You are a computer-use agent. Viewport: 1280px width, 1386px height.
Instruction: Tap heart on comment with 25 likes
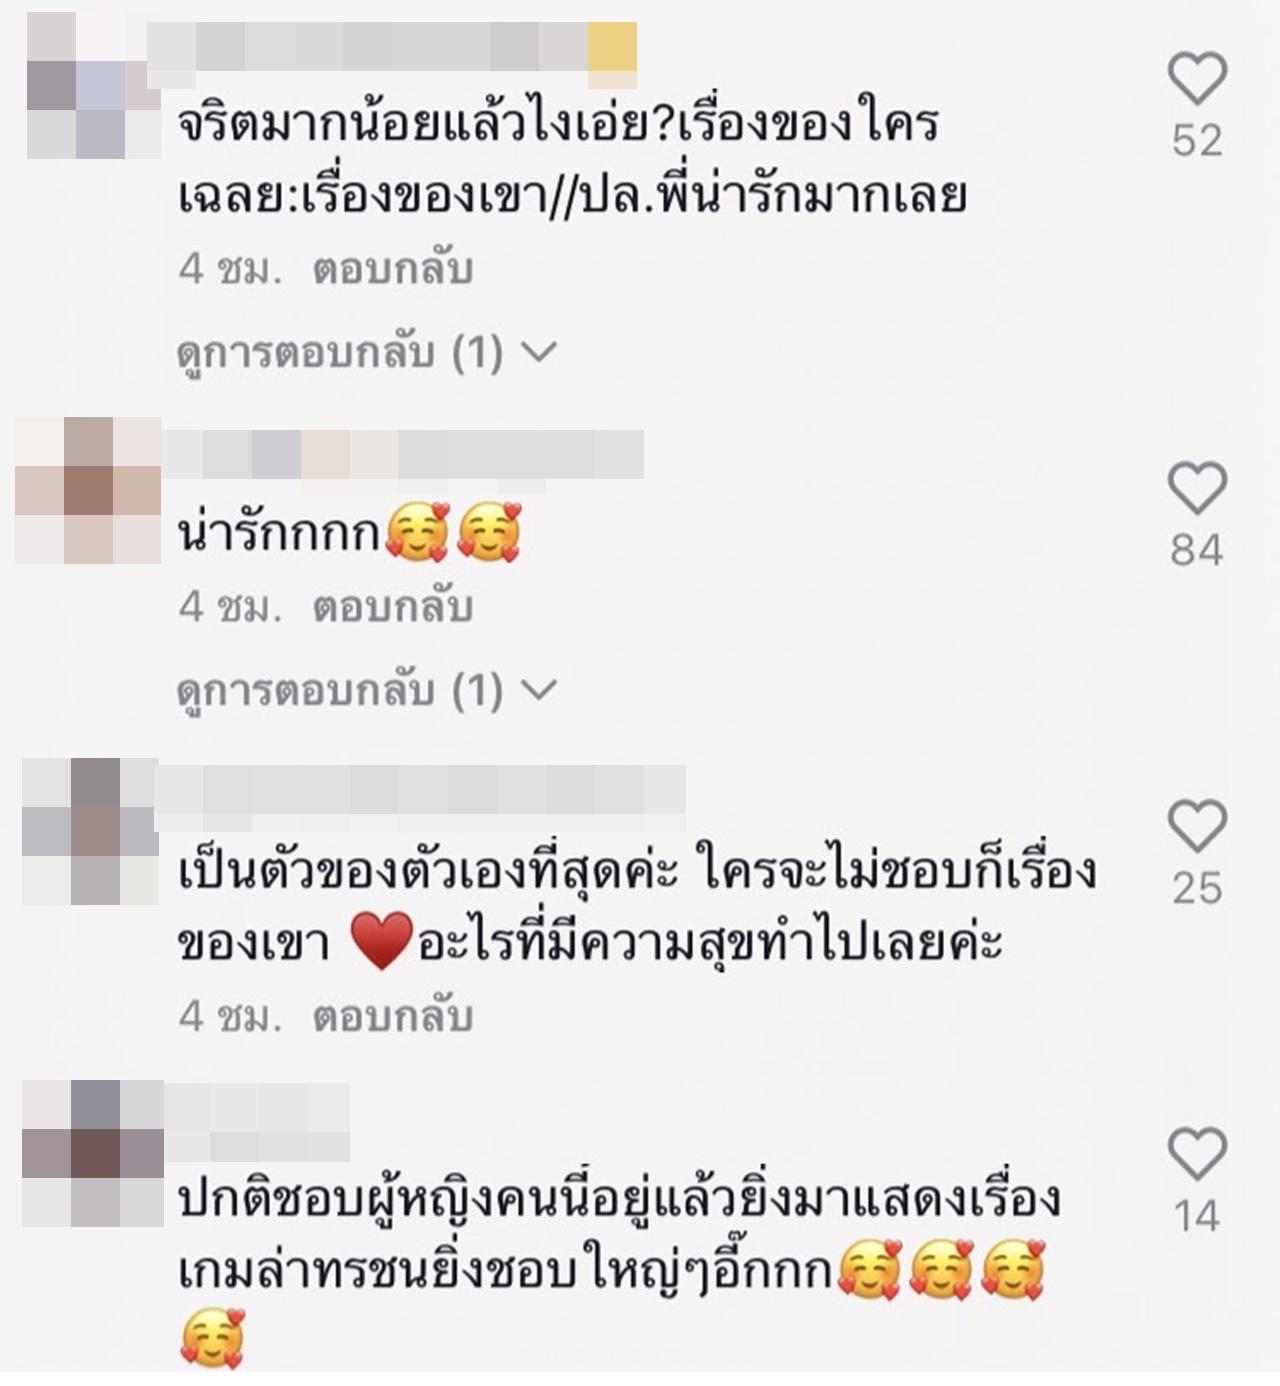click(x=1197, y=826)
